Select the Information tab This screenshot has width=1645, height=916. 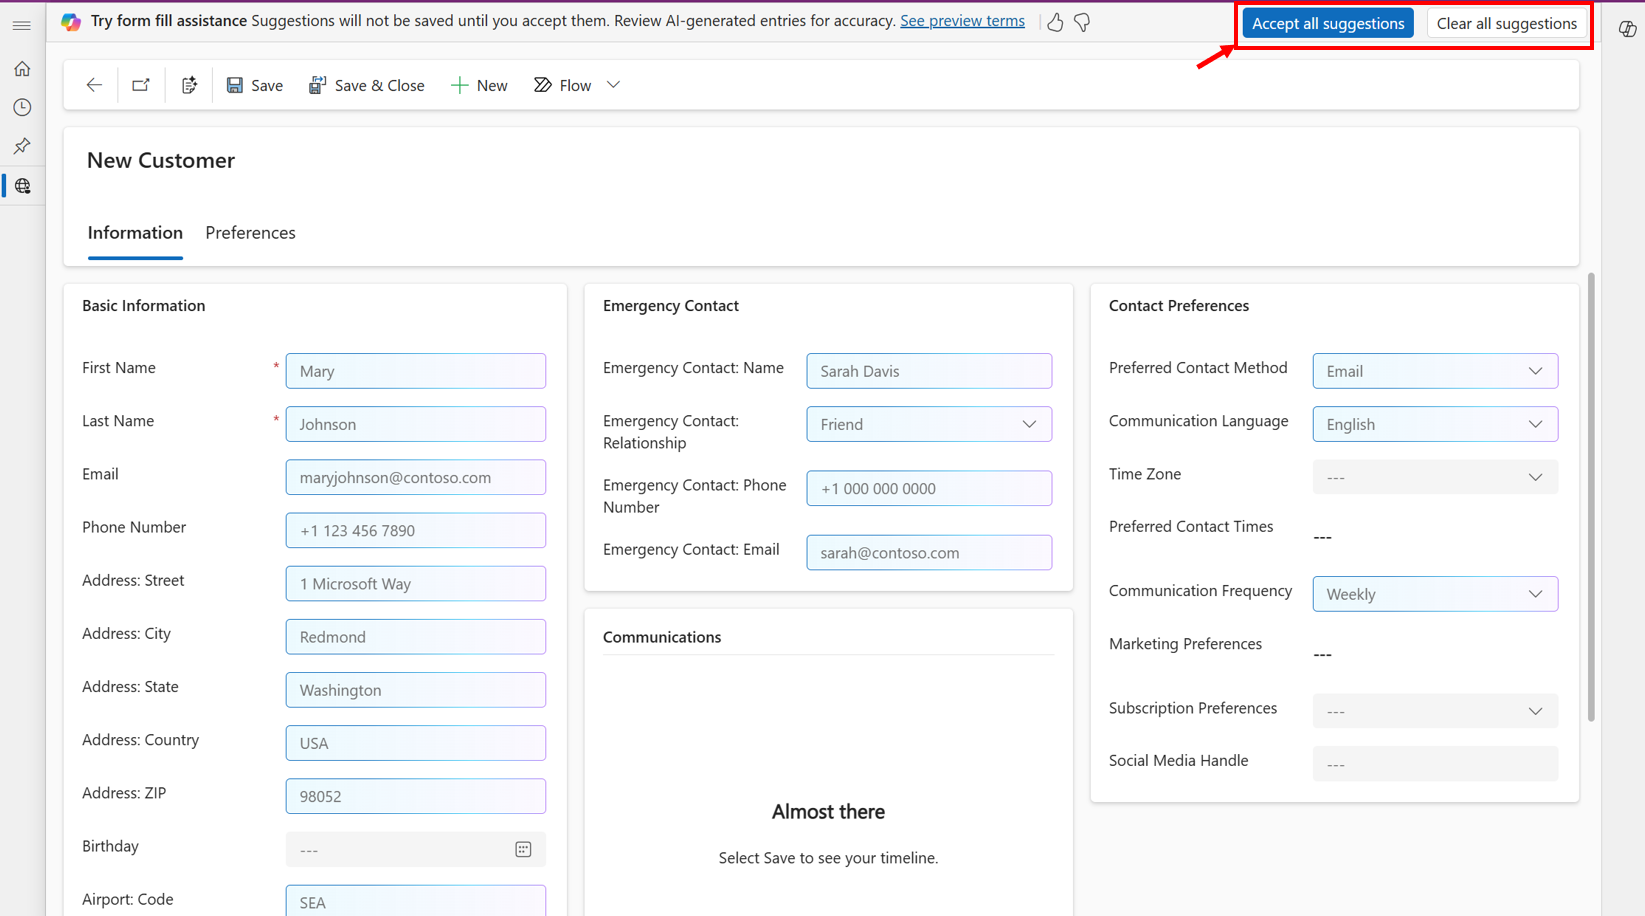point(135,232)
